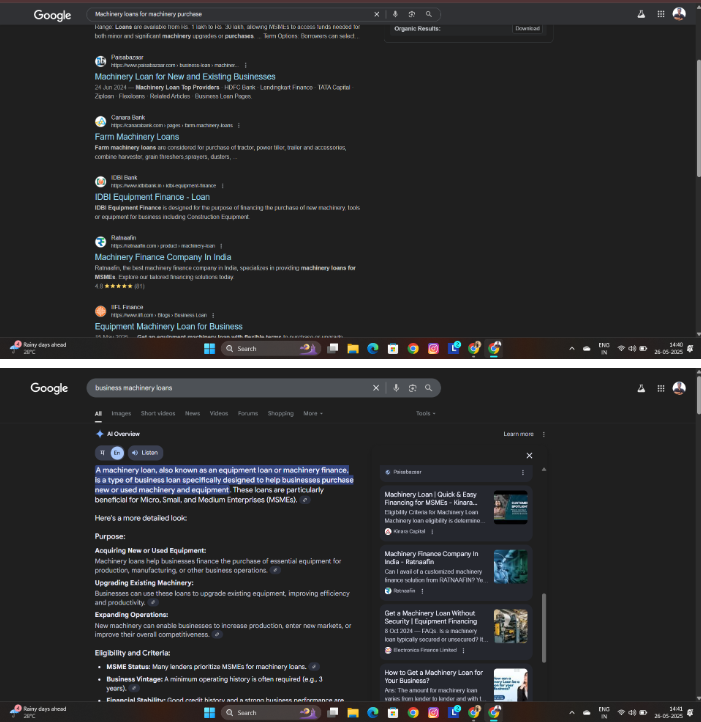Start voice search beside 'Machinery loans for machinery purchase'
701x722 pixels.
pos(395,14)
